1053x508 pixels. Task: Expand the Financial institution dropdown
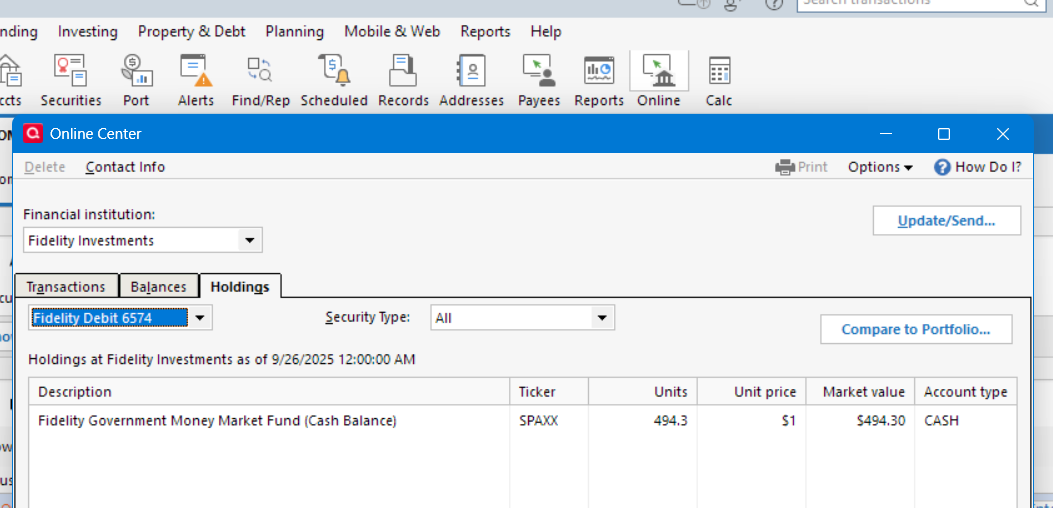click(250, 241)
